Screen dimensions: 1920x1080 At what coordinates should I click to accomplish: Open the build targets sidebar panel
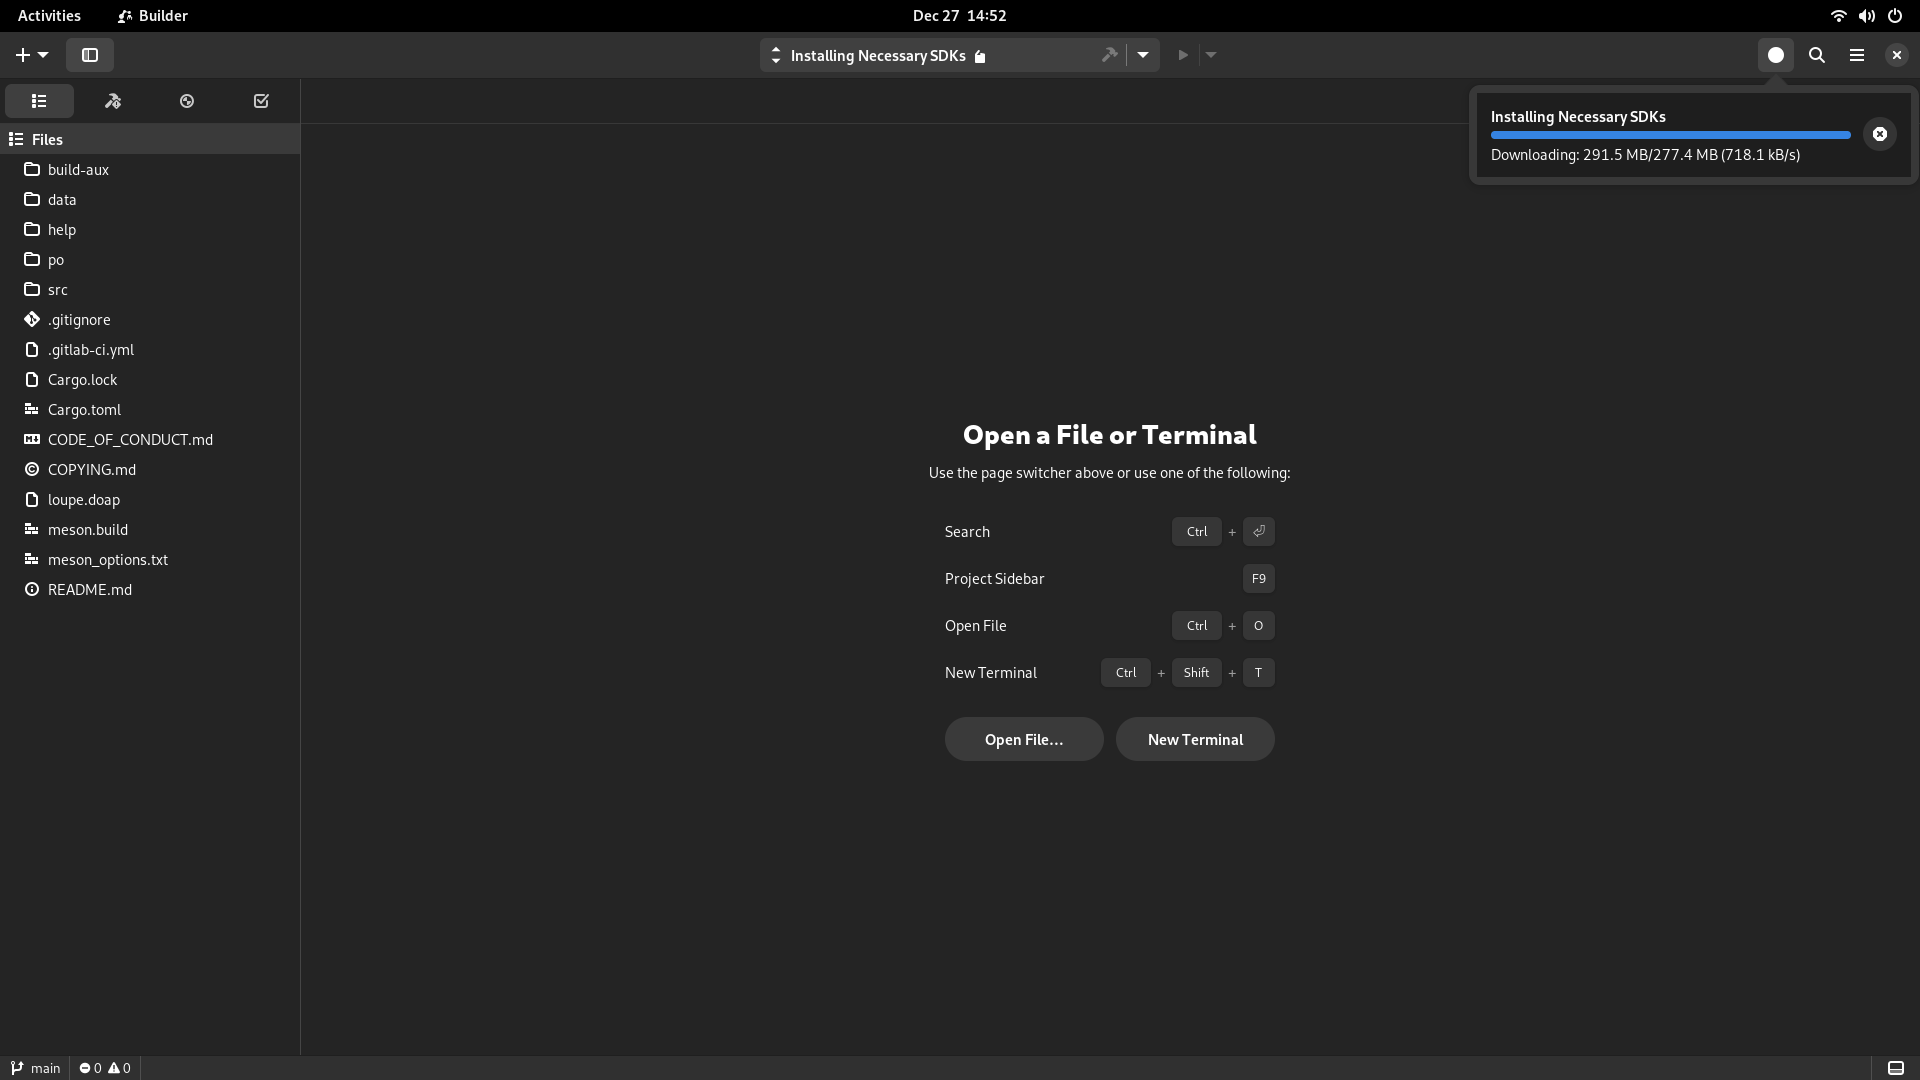pos(113,101)
